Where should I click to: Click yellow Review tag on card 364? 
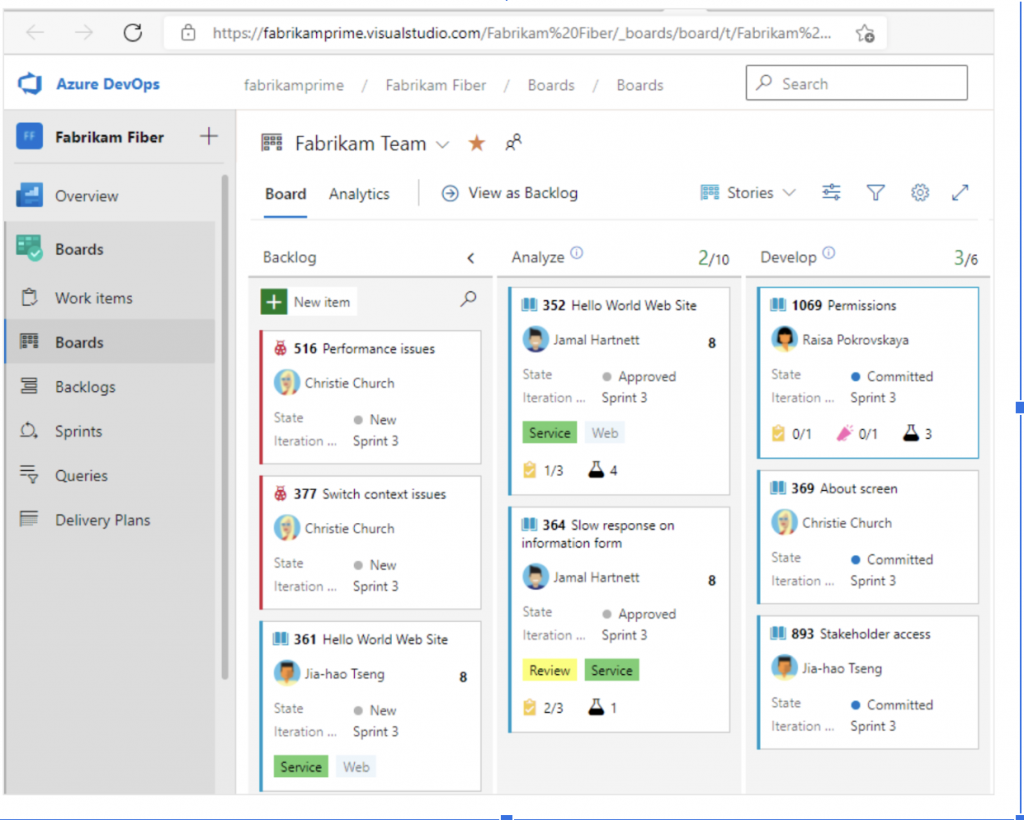pyautogui.click(x=549, y=670)
